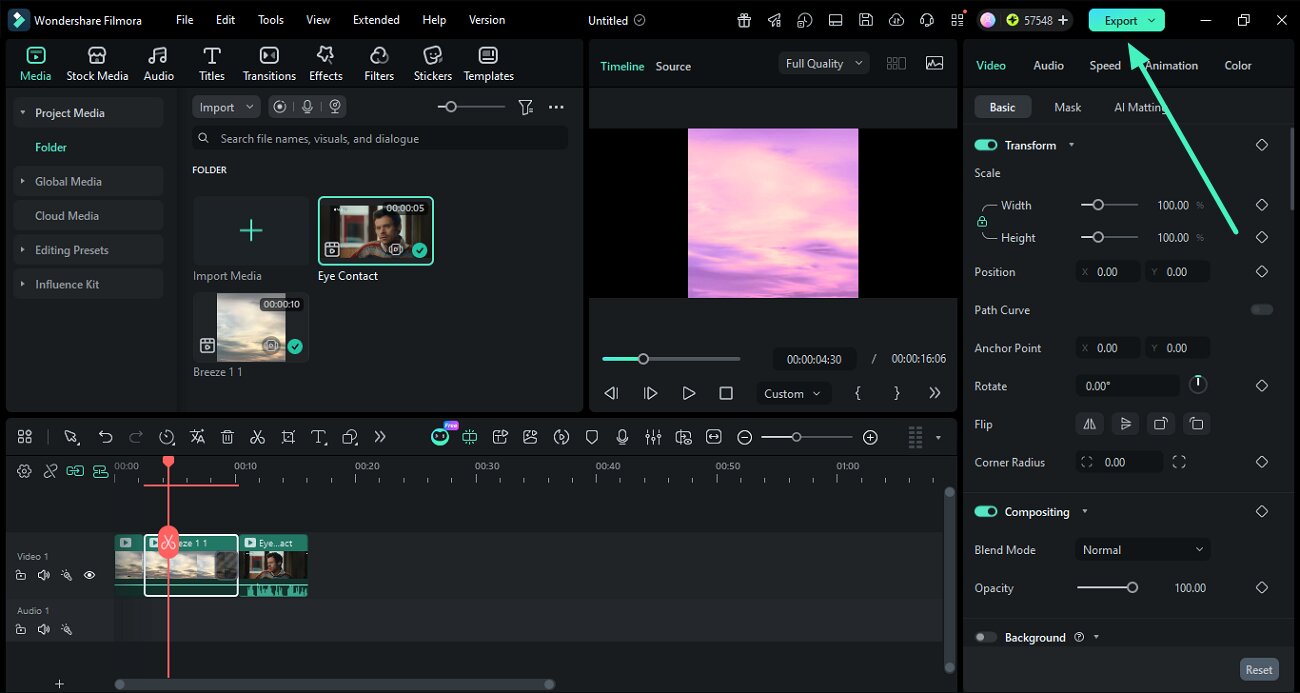
Task: Open the Stickers panel
Action: tap(432, 64)
